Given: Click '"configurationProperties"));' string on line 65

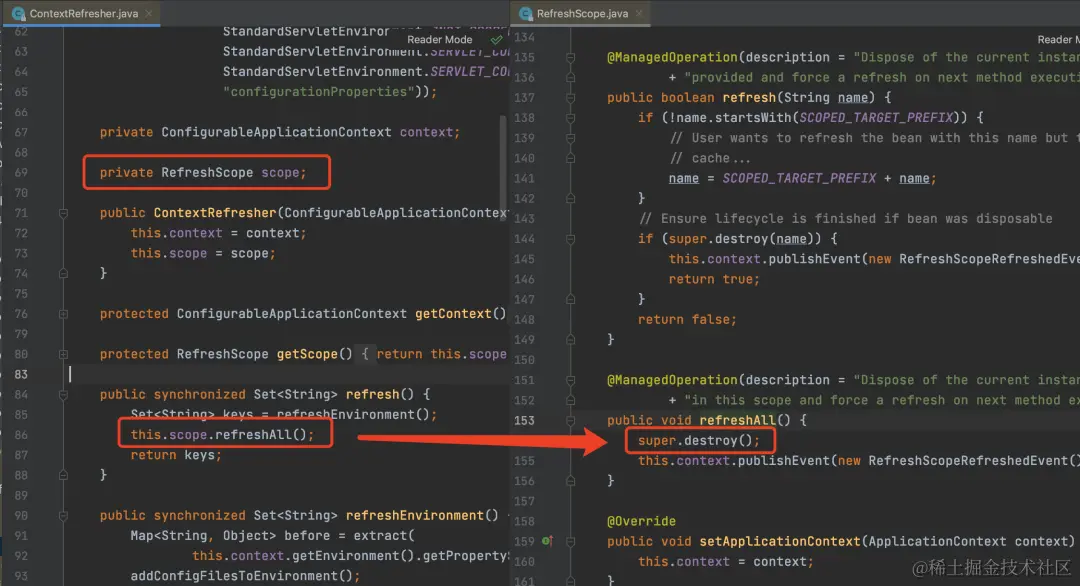Looking at the screenshot, I should pyautogui.click(x=329, y=92).
